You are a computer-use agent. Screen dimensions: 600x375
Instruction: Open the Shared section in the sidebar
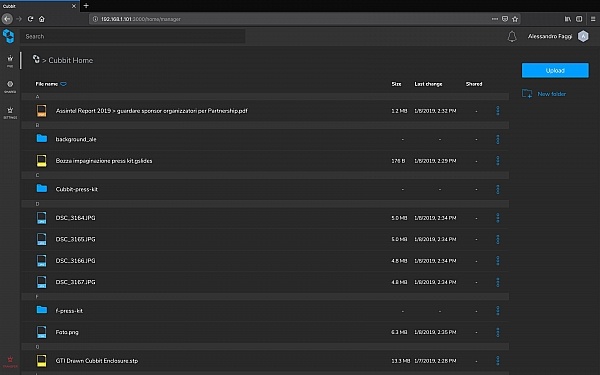pos(10,86)
